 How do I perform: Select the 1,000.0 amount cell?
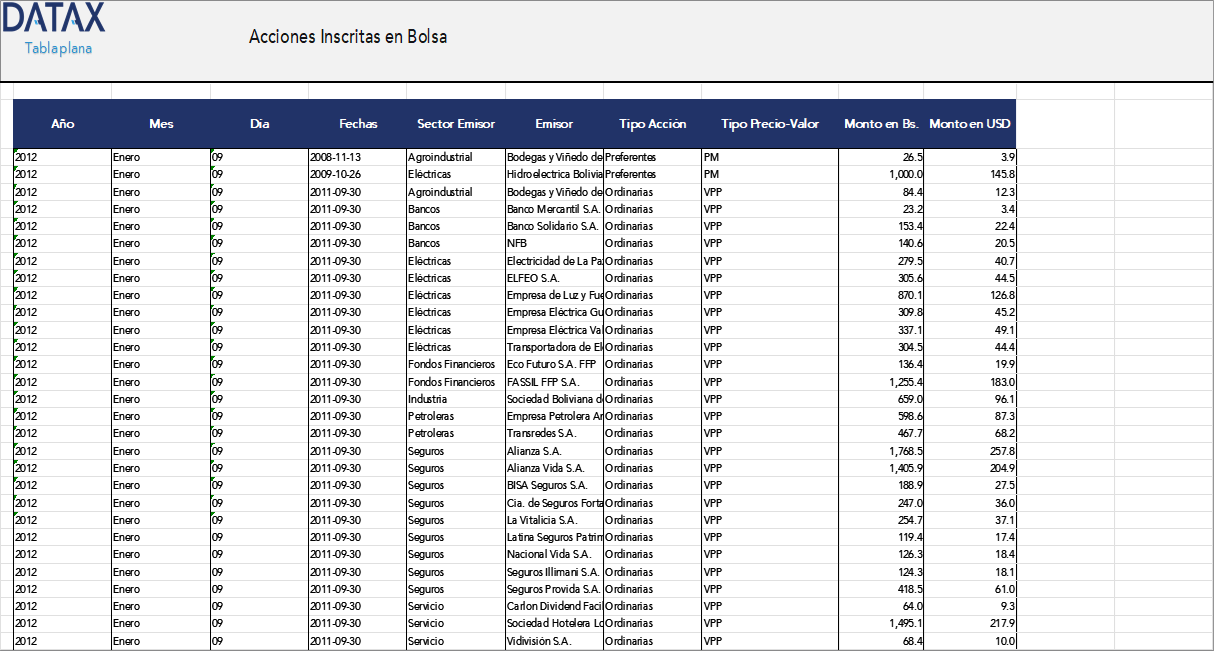(882, 174)
